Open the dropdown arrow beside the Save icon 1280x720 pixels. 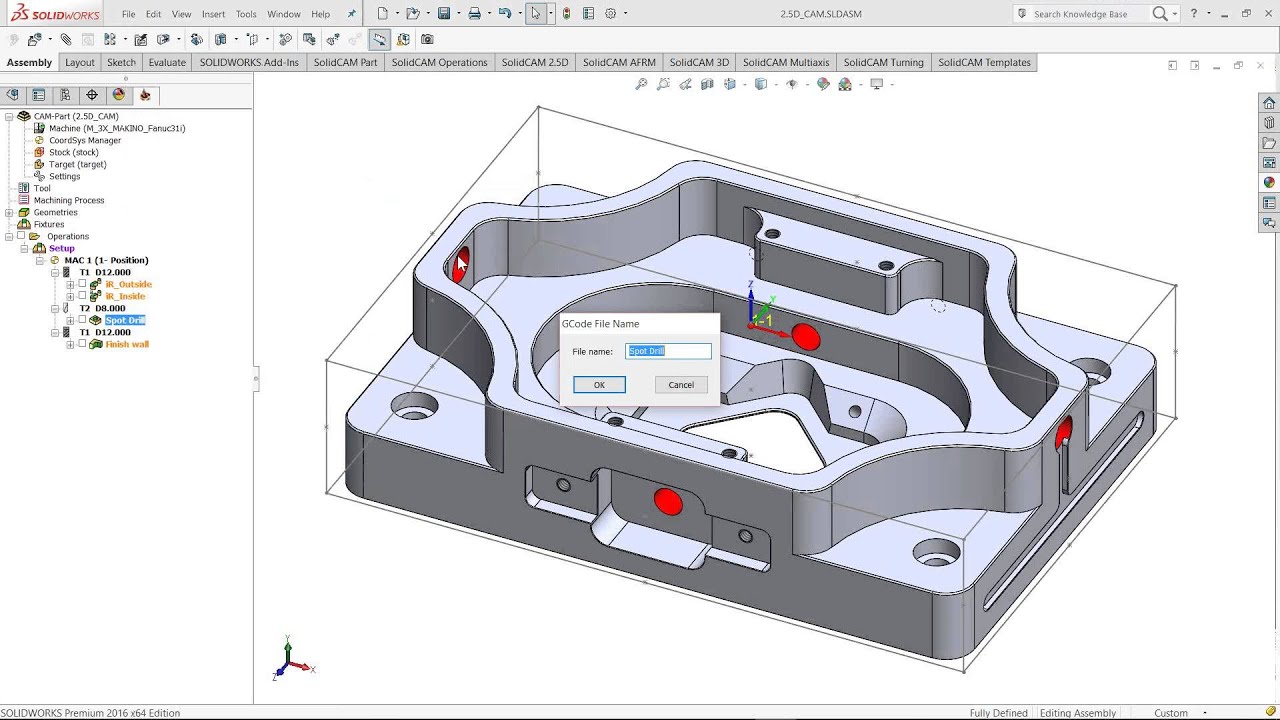coord(457,14)
